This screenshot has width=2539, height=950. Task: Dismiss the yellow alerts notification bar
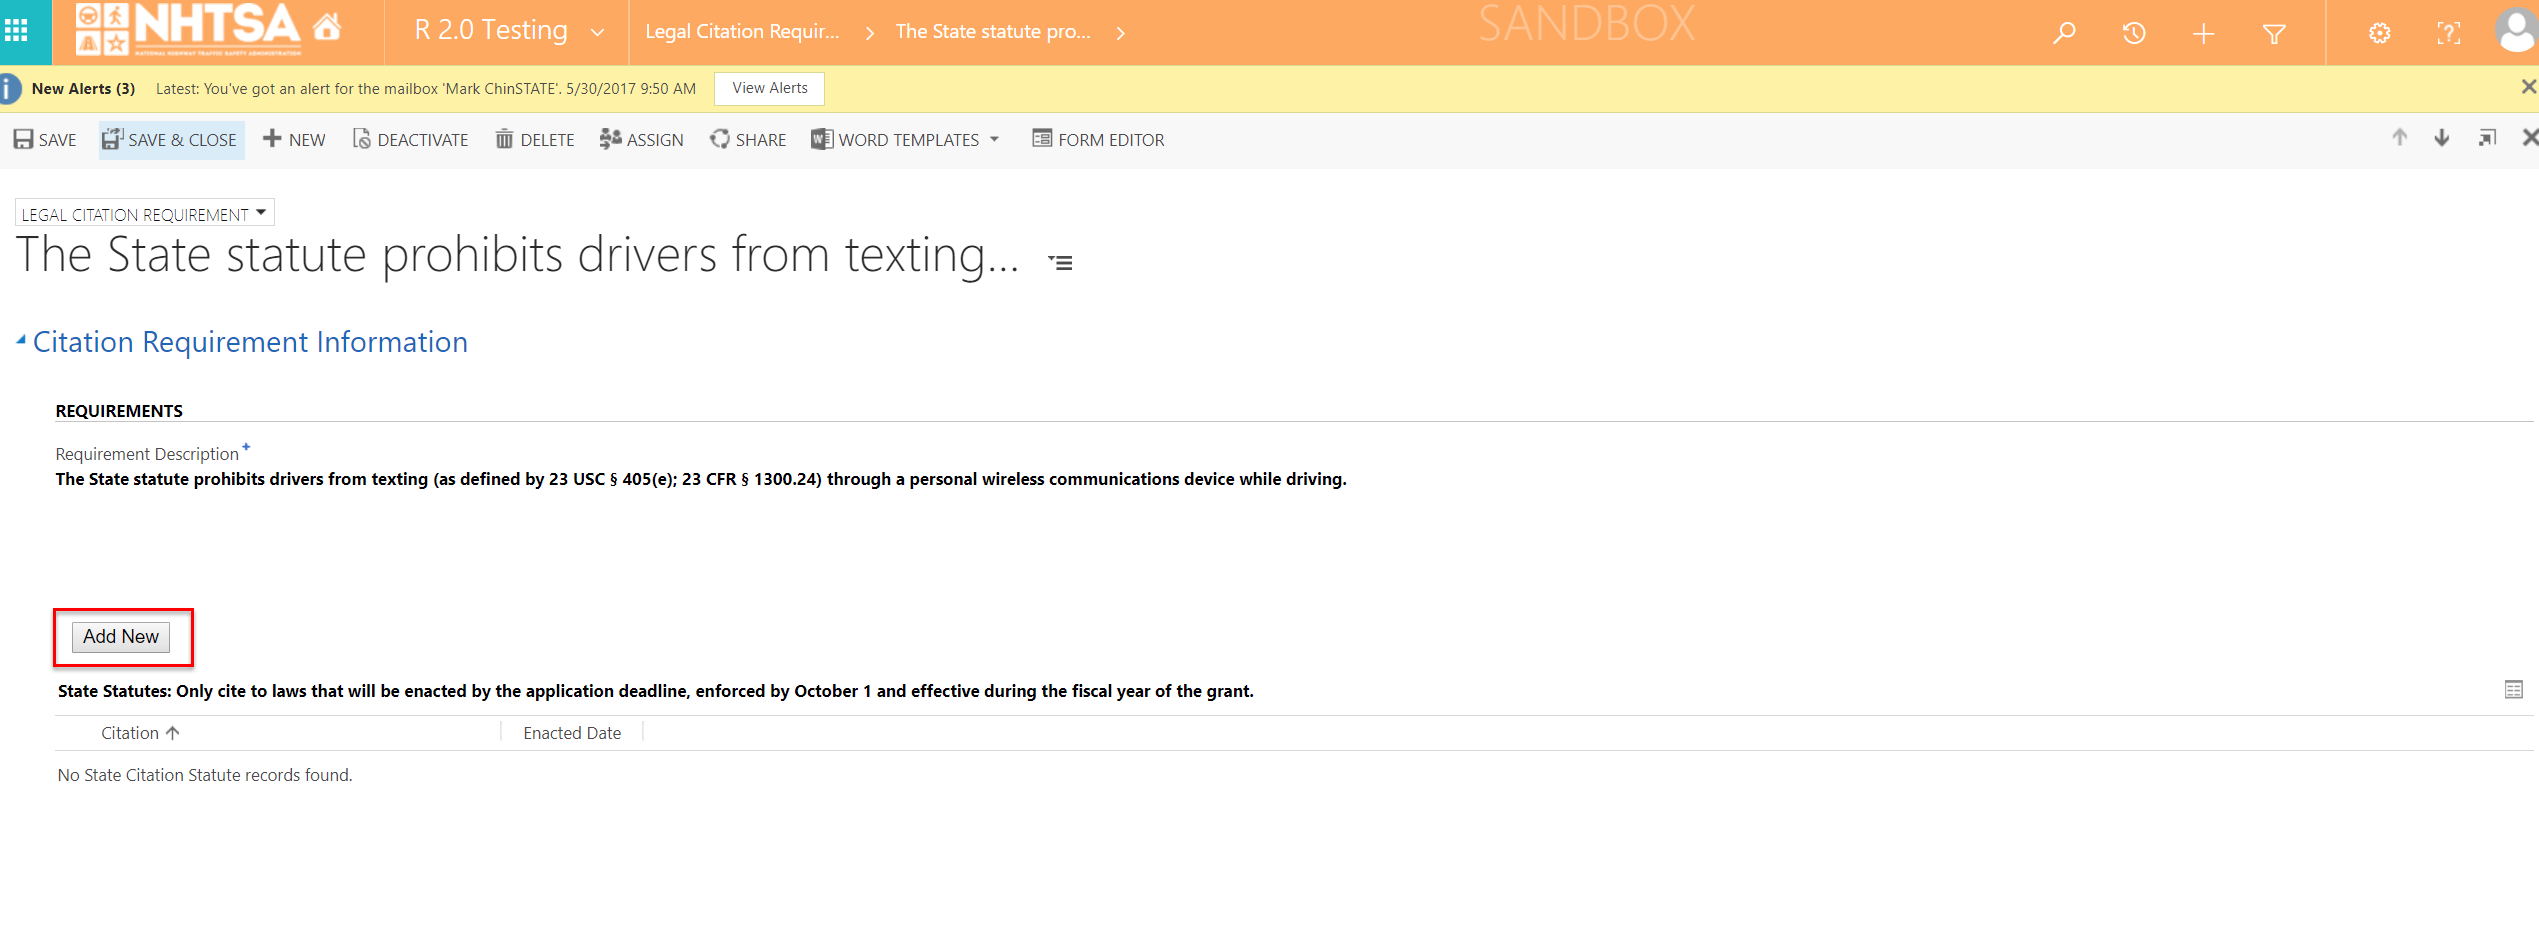click(2528, 87)
